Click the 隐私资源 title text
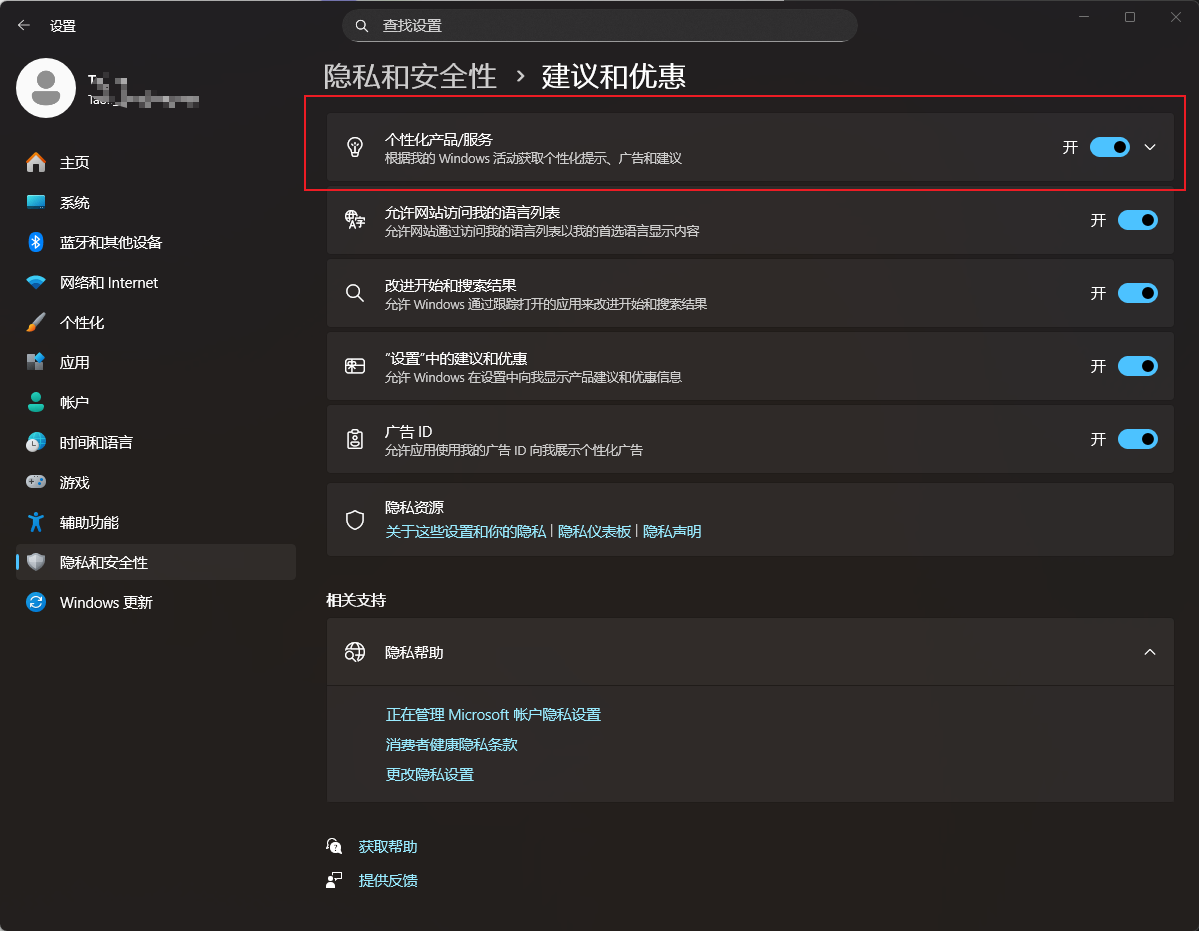Image resolution: width=1199 pixels, height=931 pixels. (414, 507)
